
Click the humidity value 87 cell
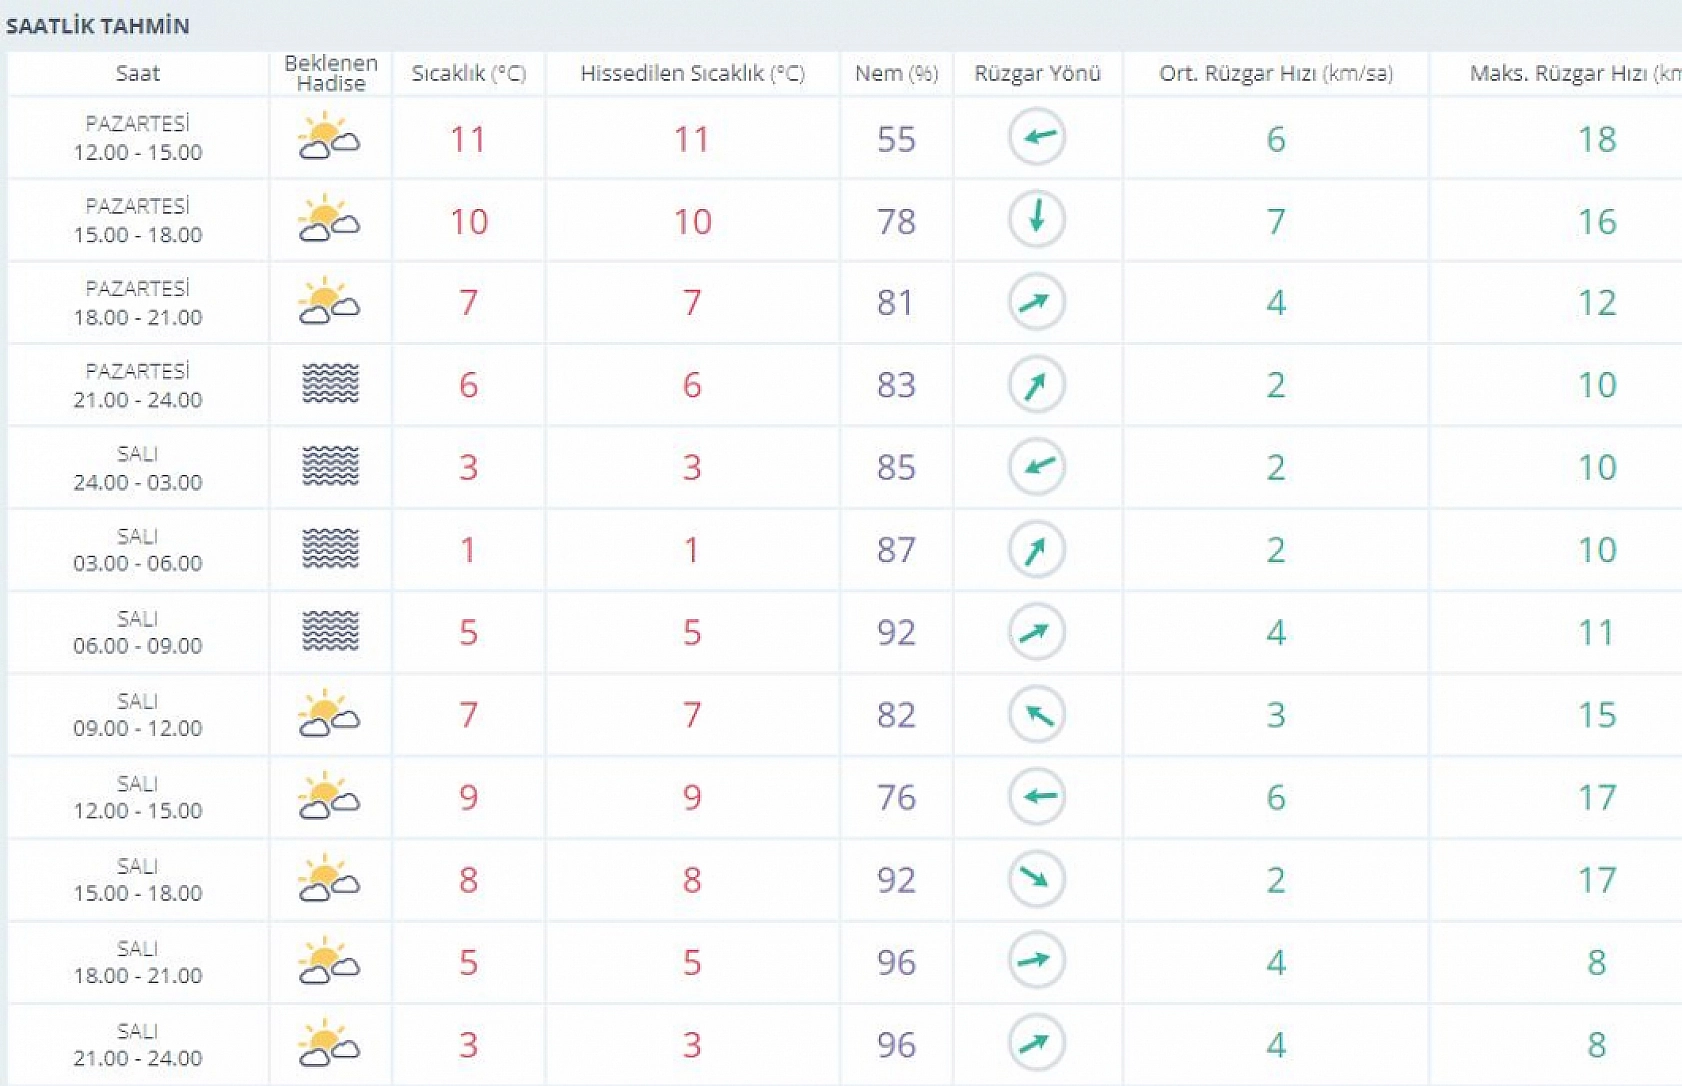pyautogui.click(x=896, y=550)
